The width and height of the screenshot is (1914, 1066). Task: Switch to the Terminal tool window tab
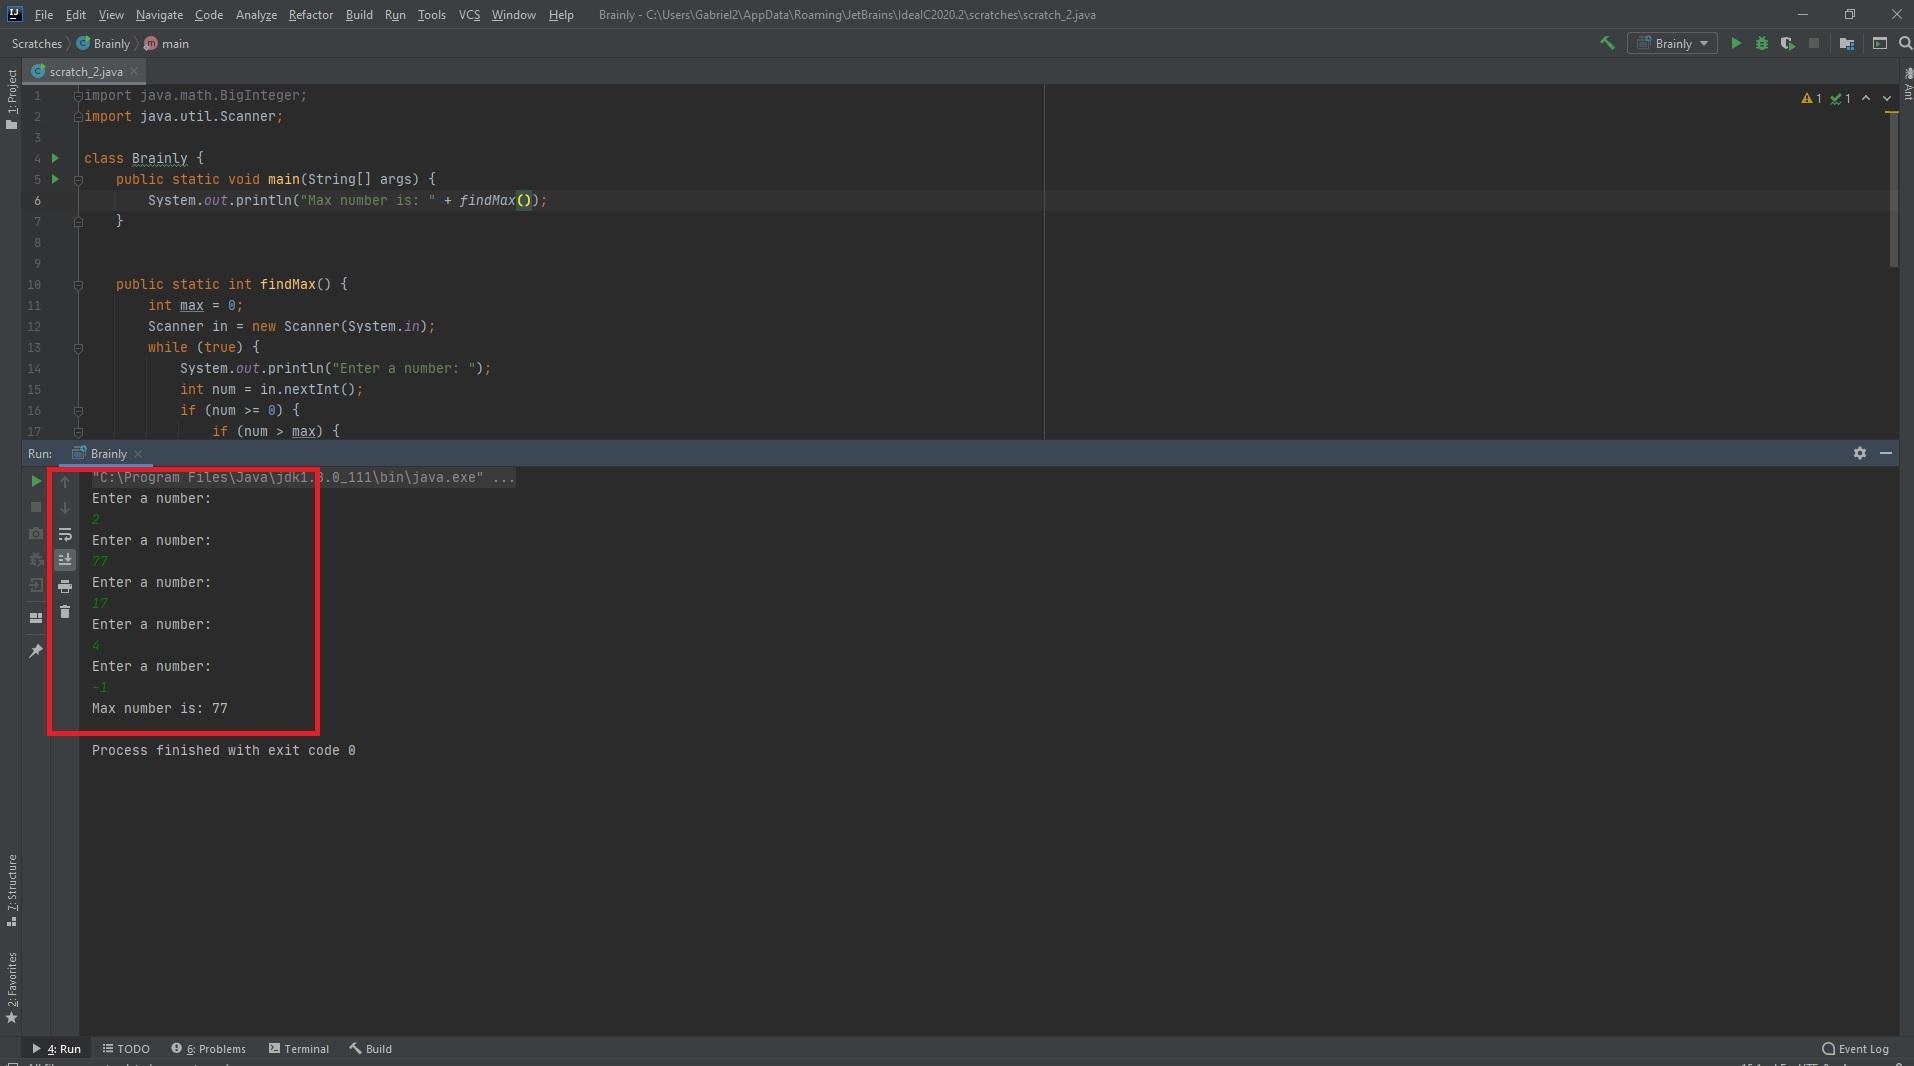pos(298,1048)
